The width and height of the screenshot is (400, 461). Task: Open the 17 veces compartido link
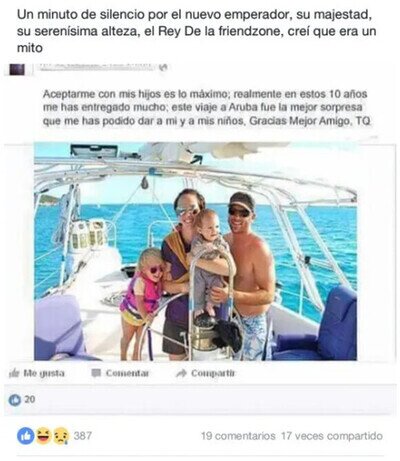(x=332, y=436)
